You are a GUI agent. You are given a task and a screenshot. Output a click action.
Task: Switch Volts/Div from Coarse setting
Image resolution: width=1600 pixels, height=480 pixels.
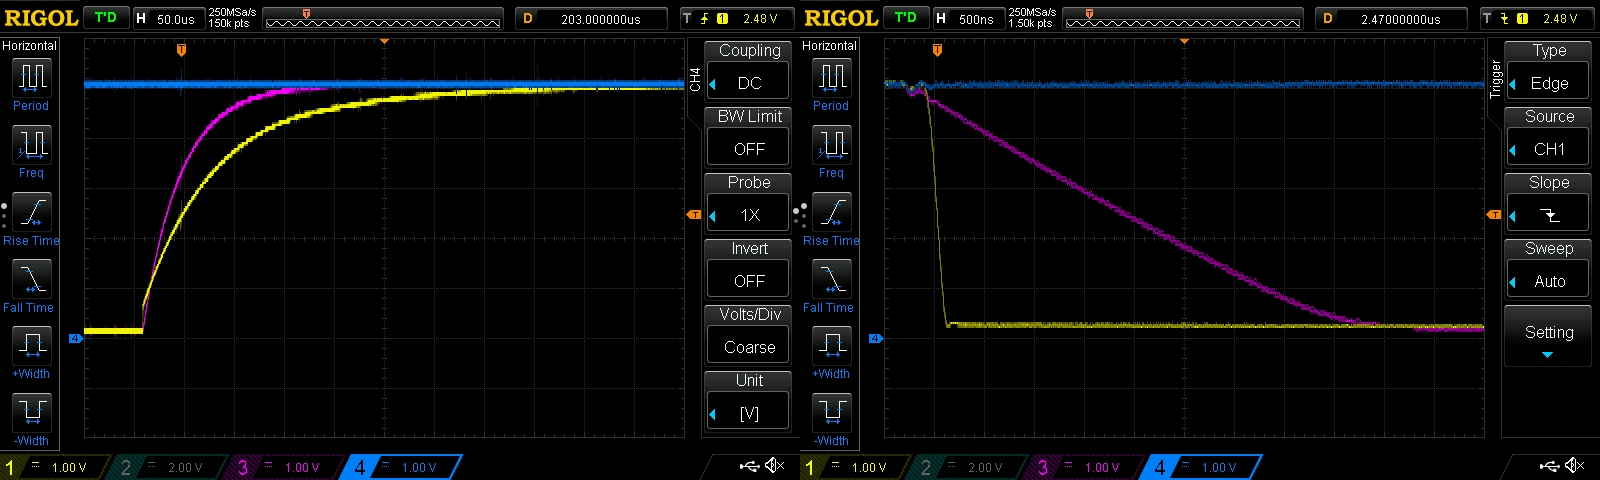click(749, 347)
